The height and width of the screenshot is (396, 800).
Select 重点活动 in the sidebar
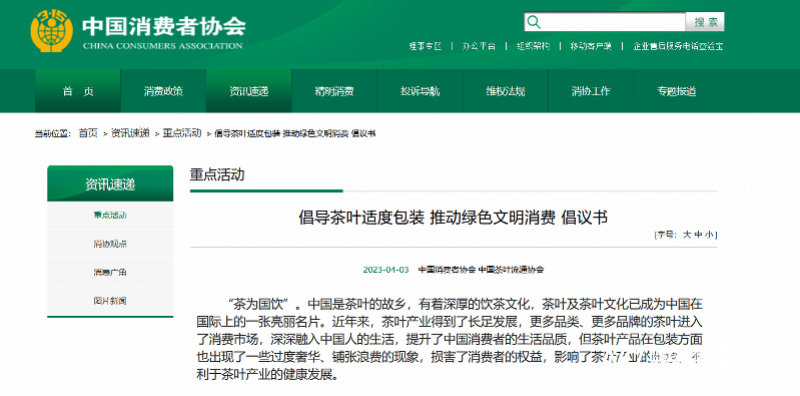[x=110, y=215]
